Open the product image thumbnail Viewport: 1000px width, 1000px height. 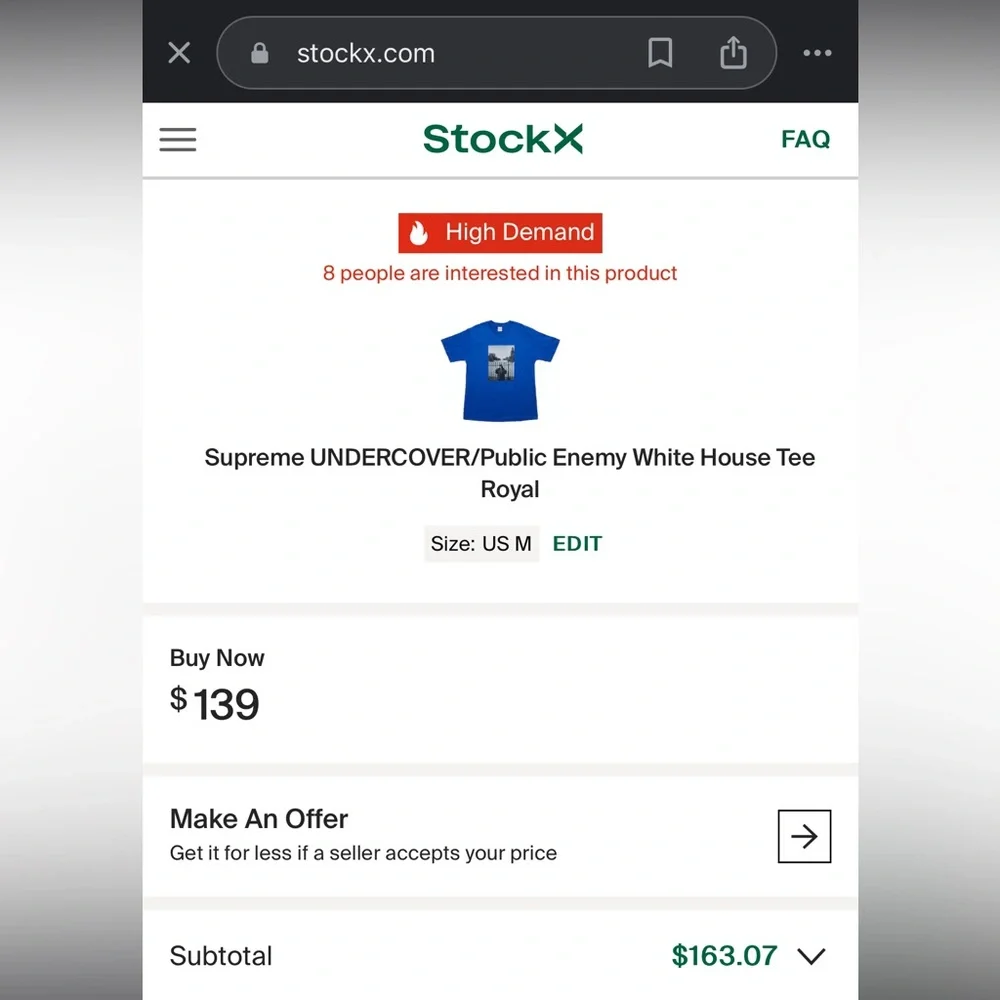tap(500, 370)
